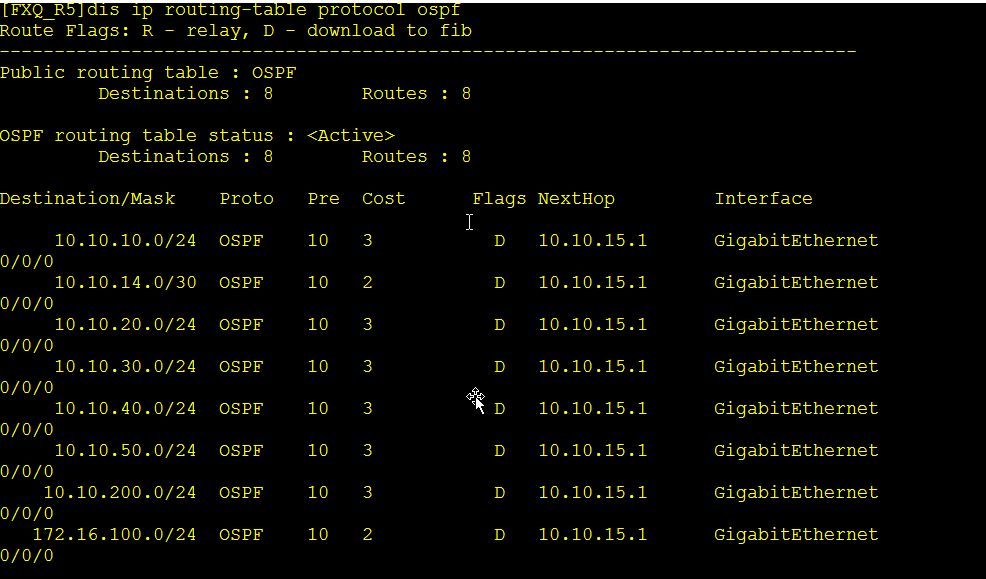Viewport: 986px width, 579px height.
Task: Click the 10.10.50.0/24 destination entry
Action: (x=126, y=451)
